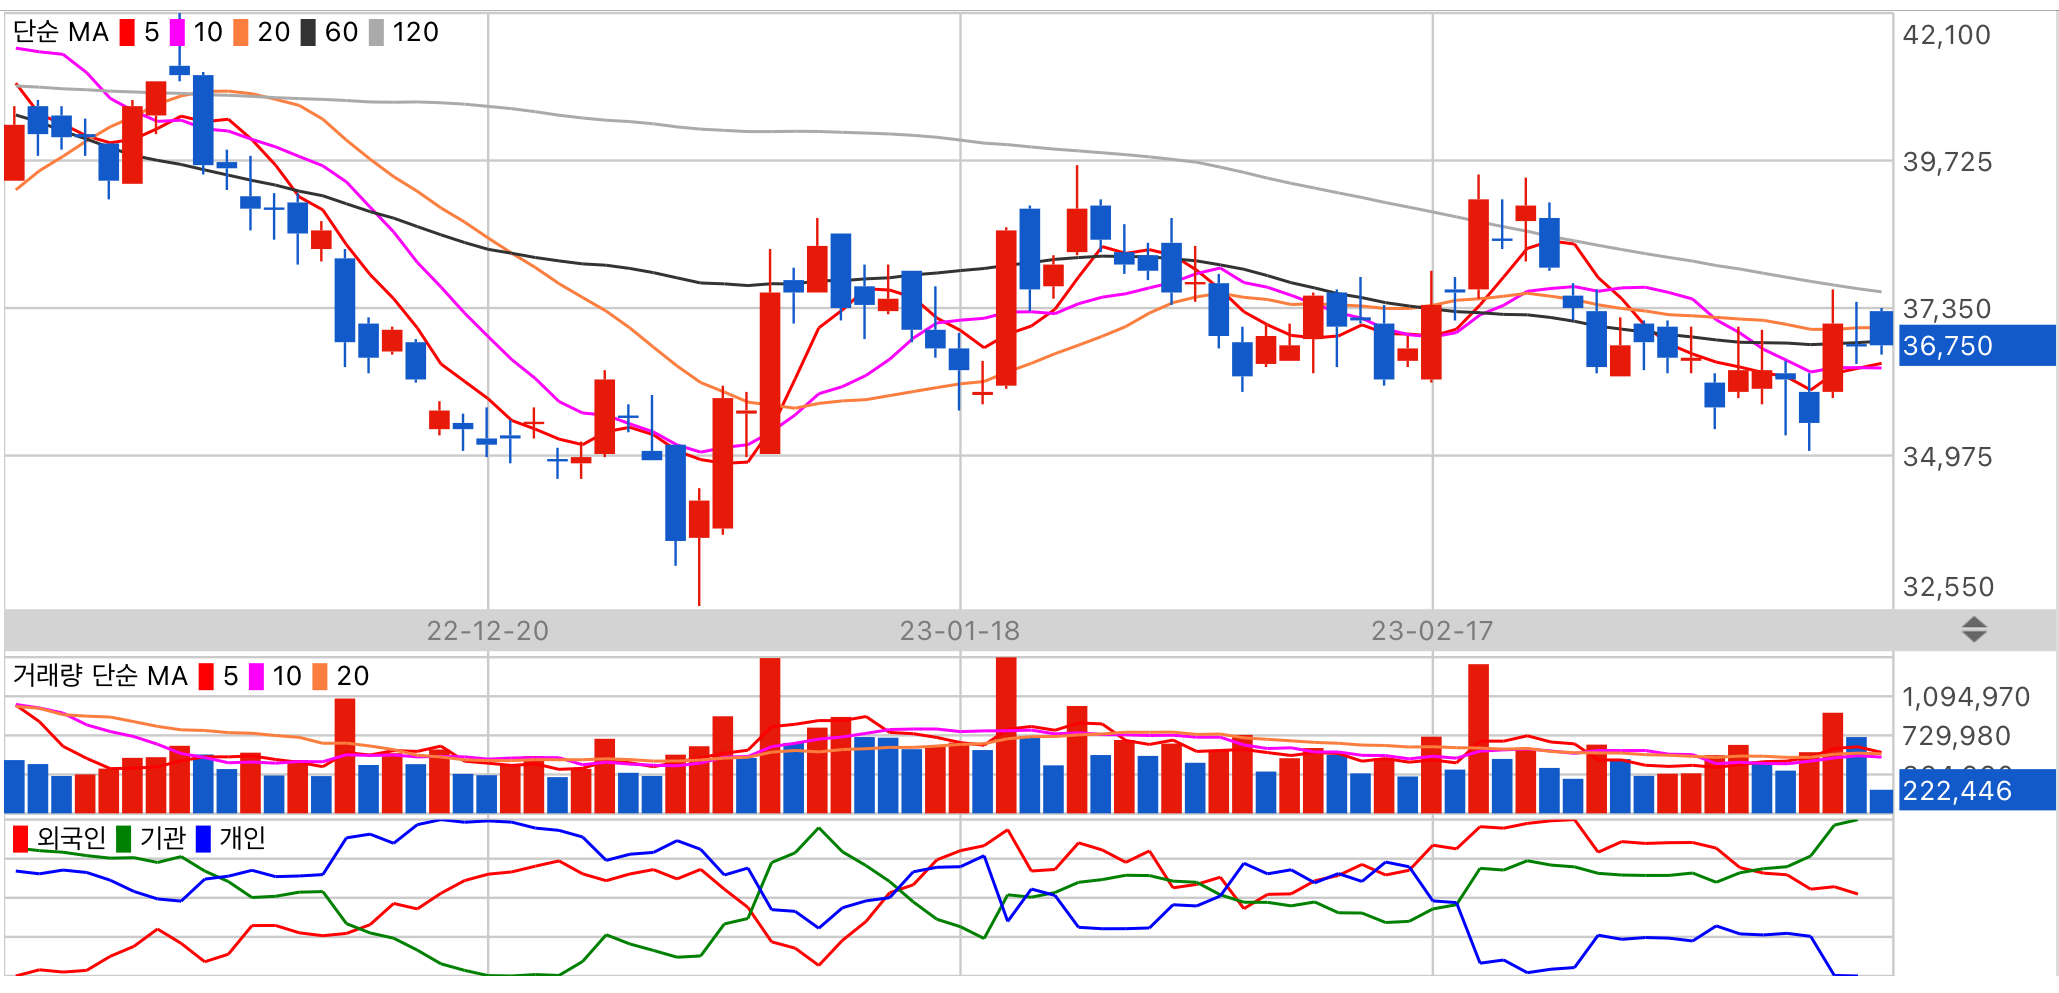Click the red 외국인 legend swatch

click(x=20, y=838)
